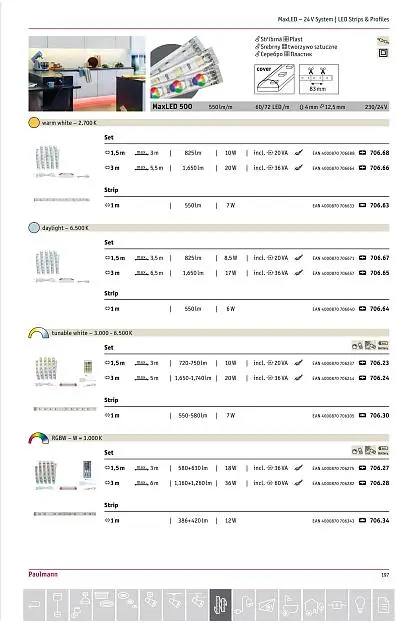Click the cover profile diagram icon
396x623 pixels.
point(274,79)
